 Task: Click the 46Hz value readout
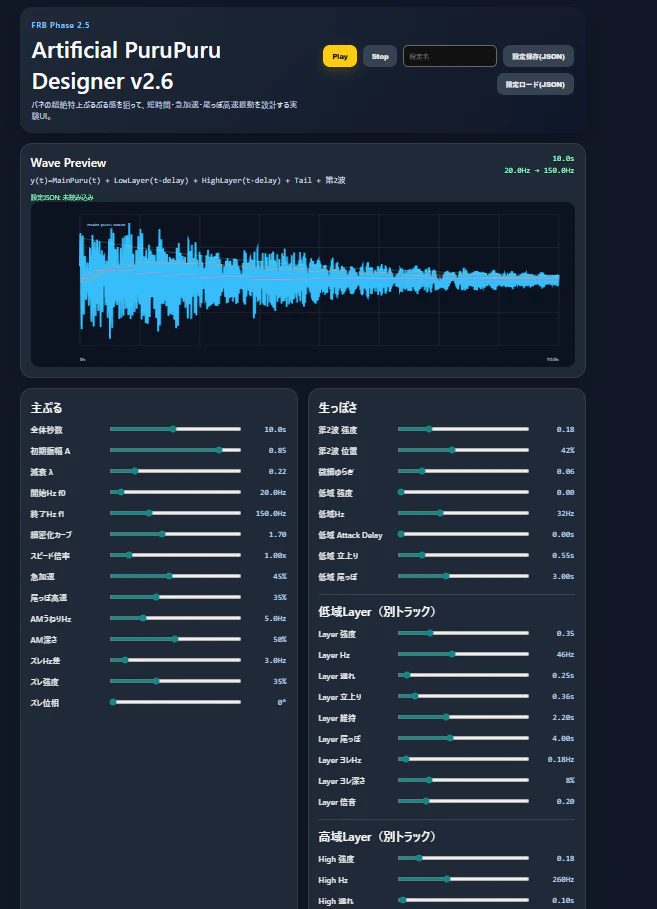coord(565,655)
